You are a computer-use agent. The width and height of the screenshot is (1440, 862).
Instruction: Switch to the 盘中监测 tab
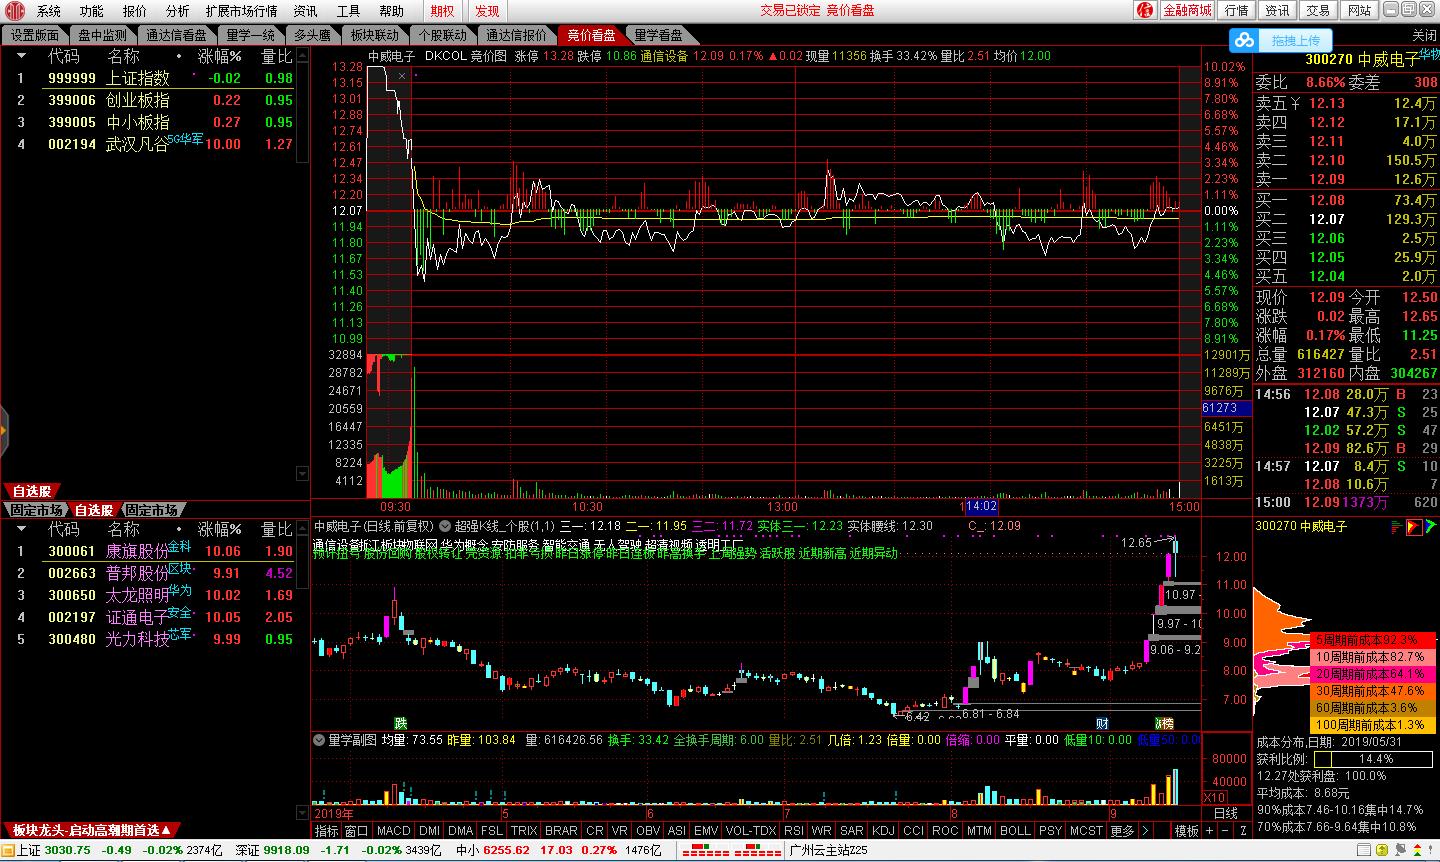pyautogui.click(x=103, y=35)
